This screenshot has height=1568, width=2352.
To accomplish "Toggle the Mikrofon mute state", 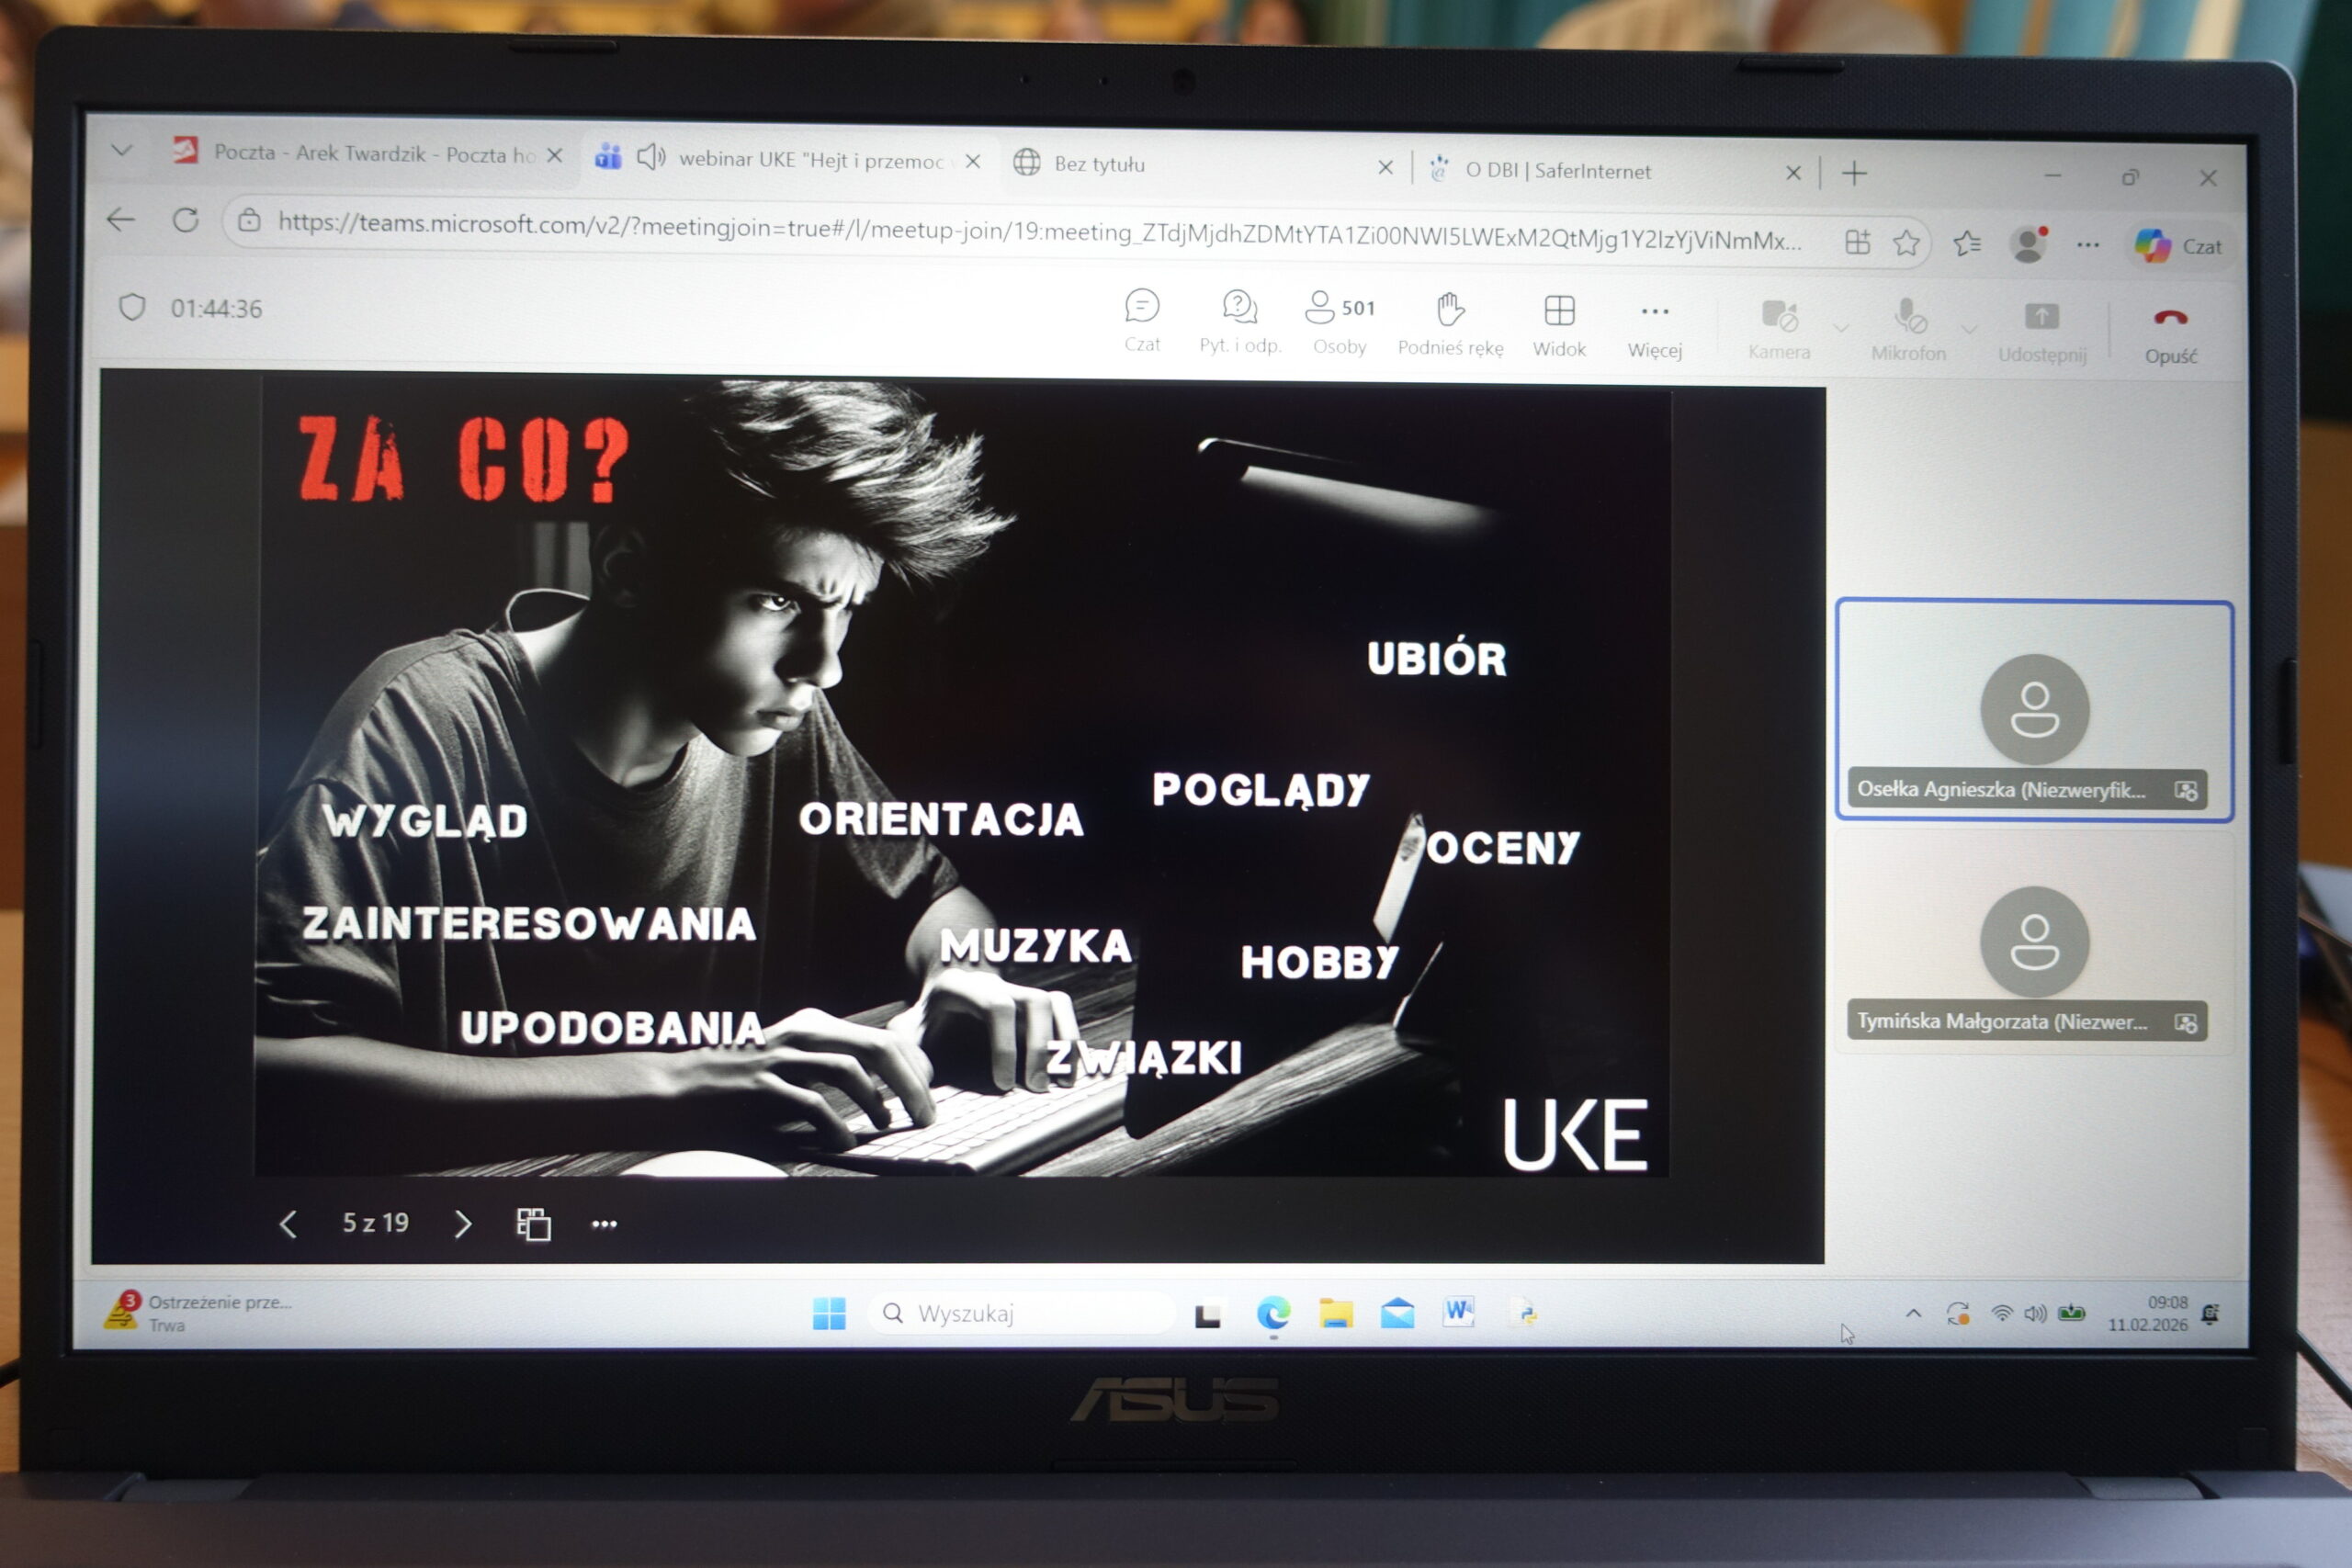I will click(x=1909, y=317).
